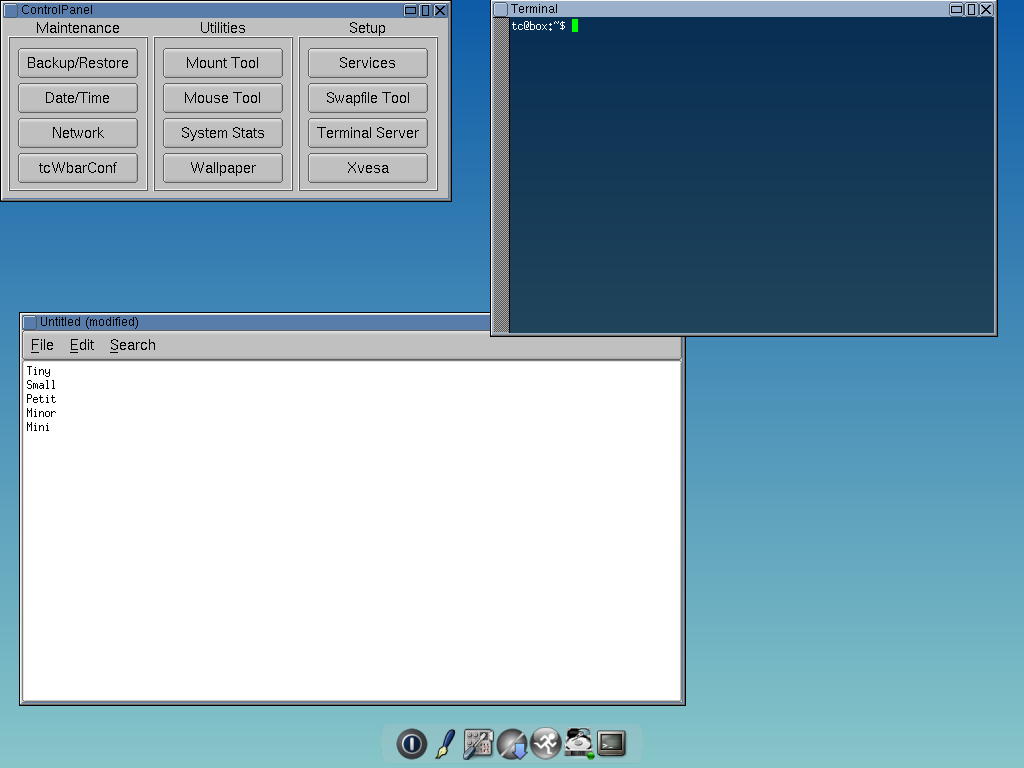Image resolution: width=1024 pixels, height=768 pixels.
Task: Open Untitled editor window menu icon
Action: (x=30, y=322)
